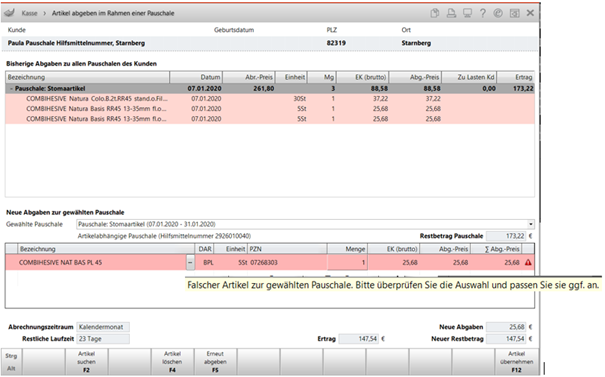Sort upper table by Datum column
The image size is (605, 377).
[196, 77]
